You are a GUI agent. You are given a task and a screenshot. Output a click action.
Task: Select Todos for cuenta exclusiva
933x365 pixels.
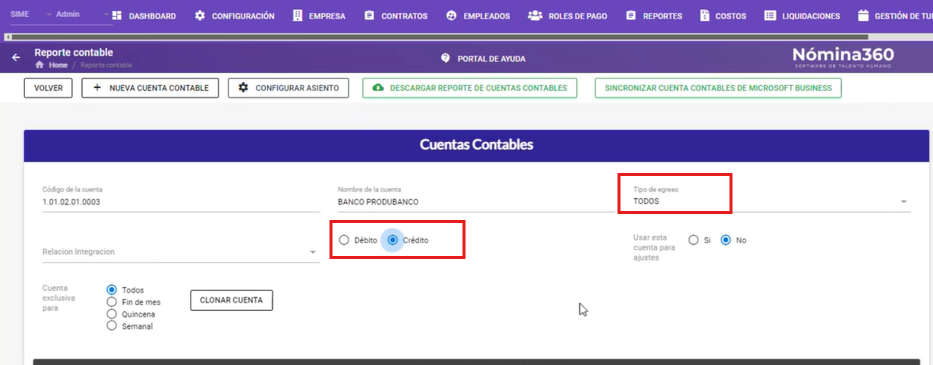pos(111,290)
